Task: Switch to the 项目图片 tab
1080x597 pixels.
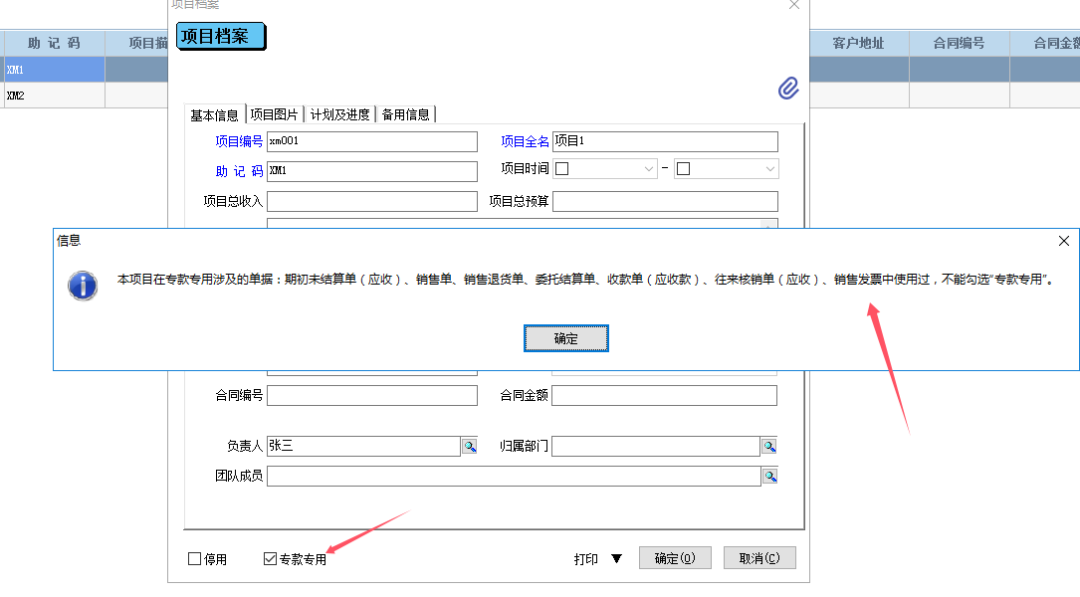Action: point(274,114)
